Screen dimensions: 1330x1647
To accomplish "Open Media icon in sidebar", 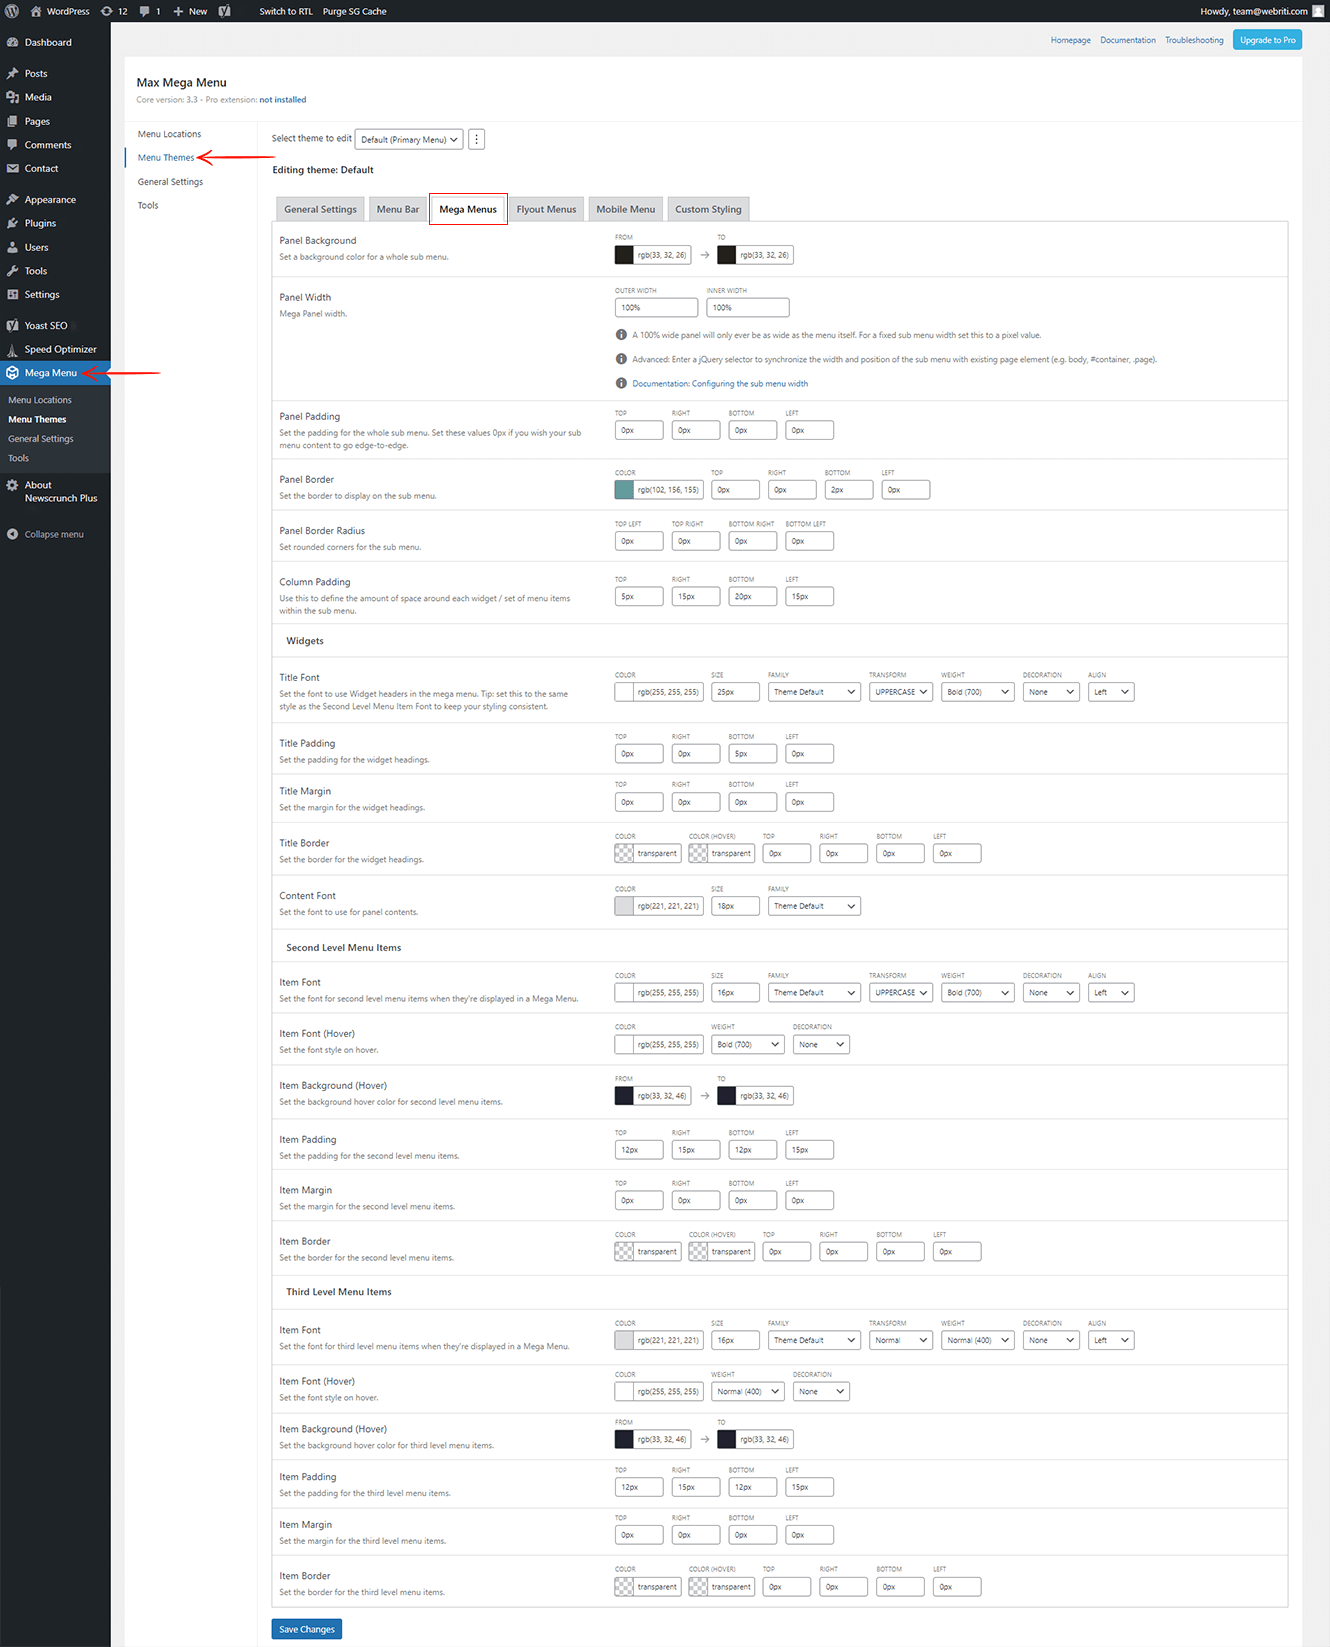I will point(12,97).
